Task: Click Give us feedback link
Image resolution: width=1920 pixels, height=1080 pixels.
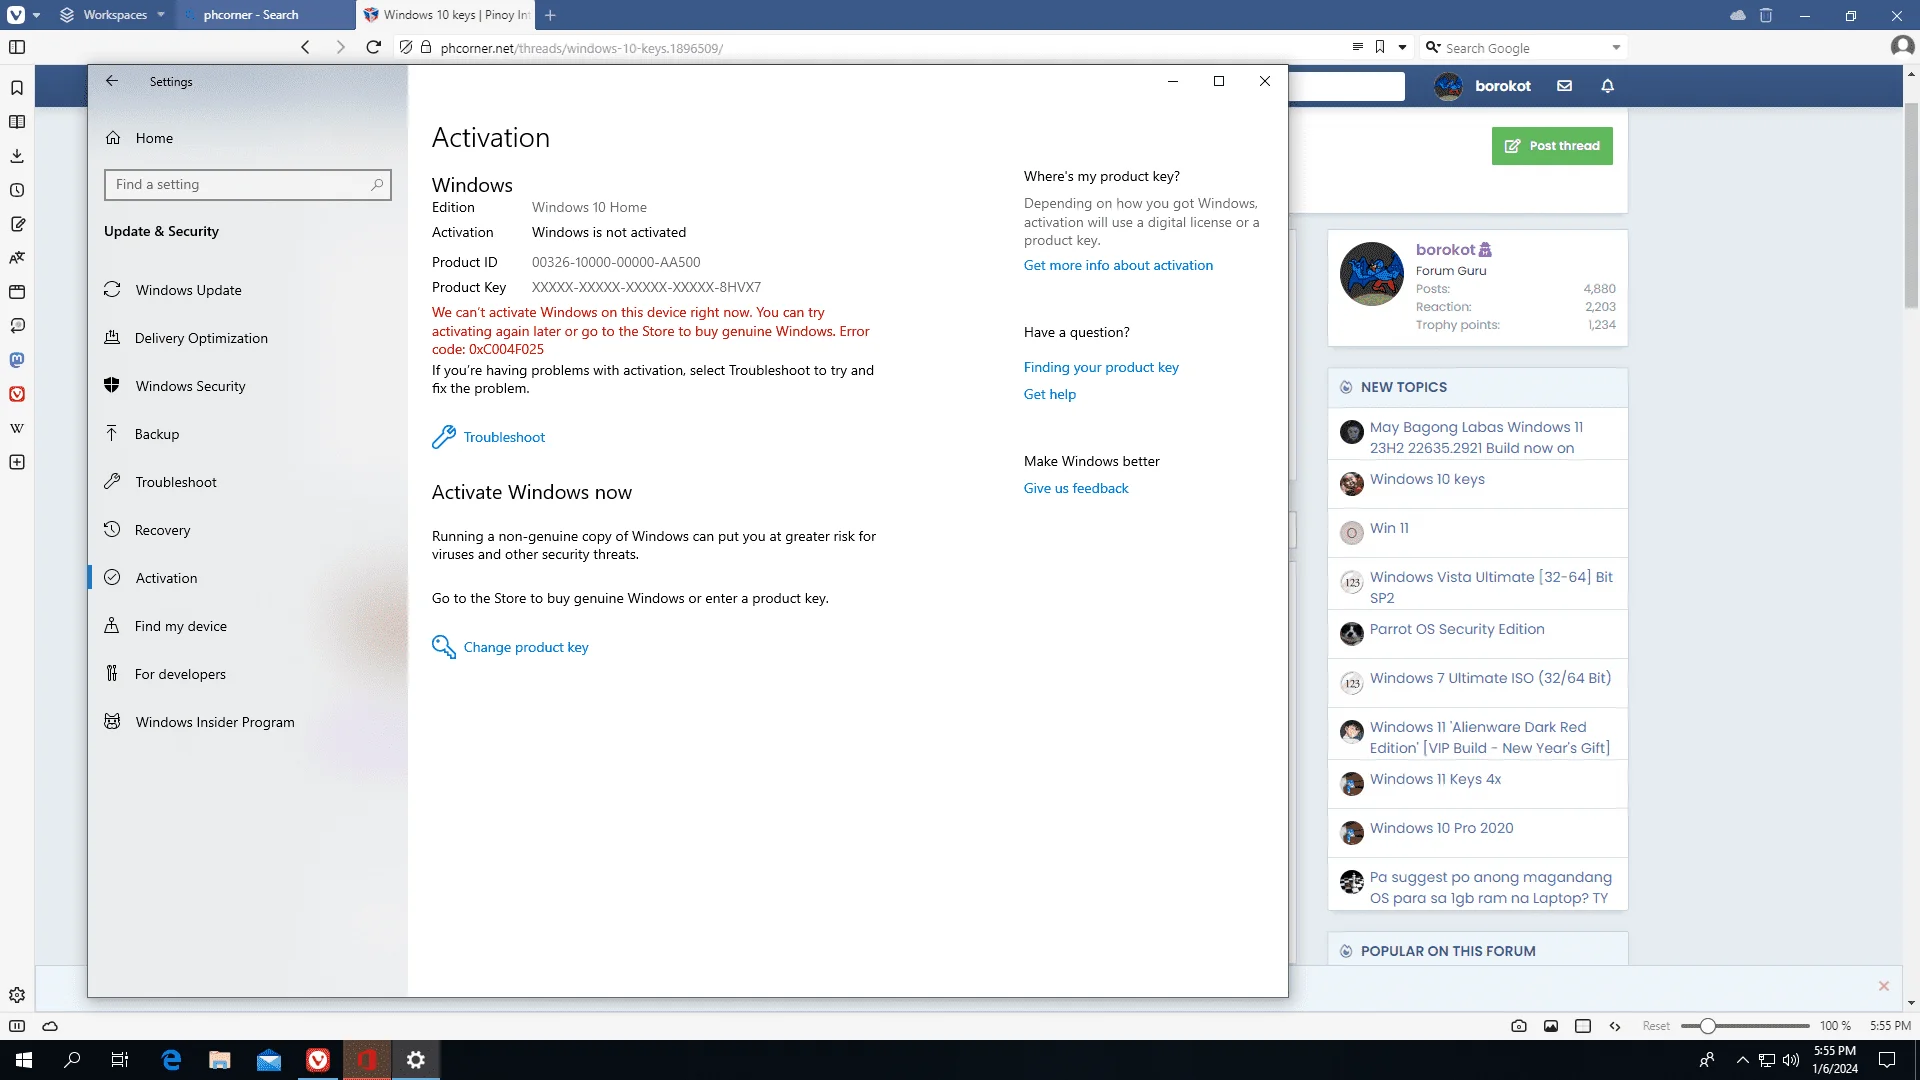Action: coord(1076,488)
